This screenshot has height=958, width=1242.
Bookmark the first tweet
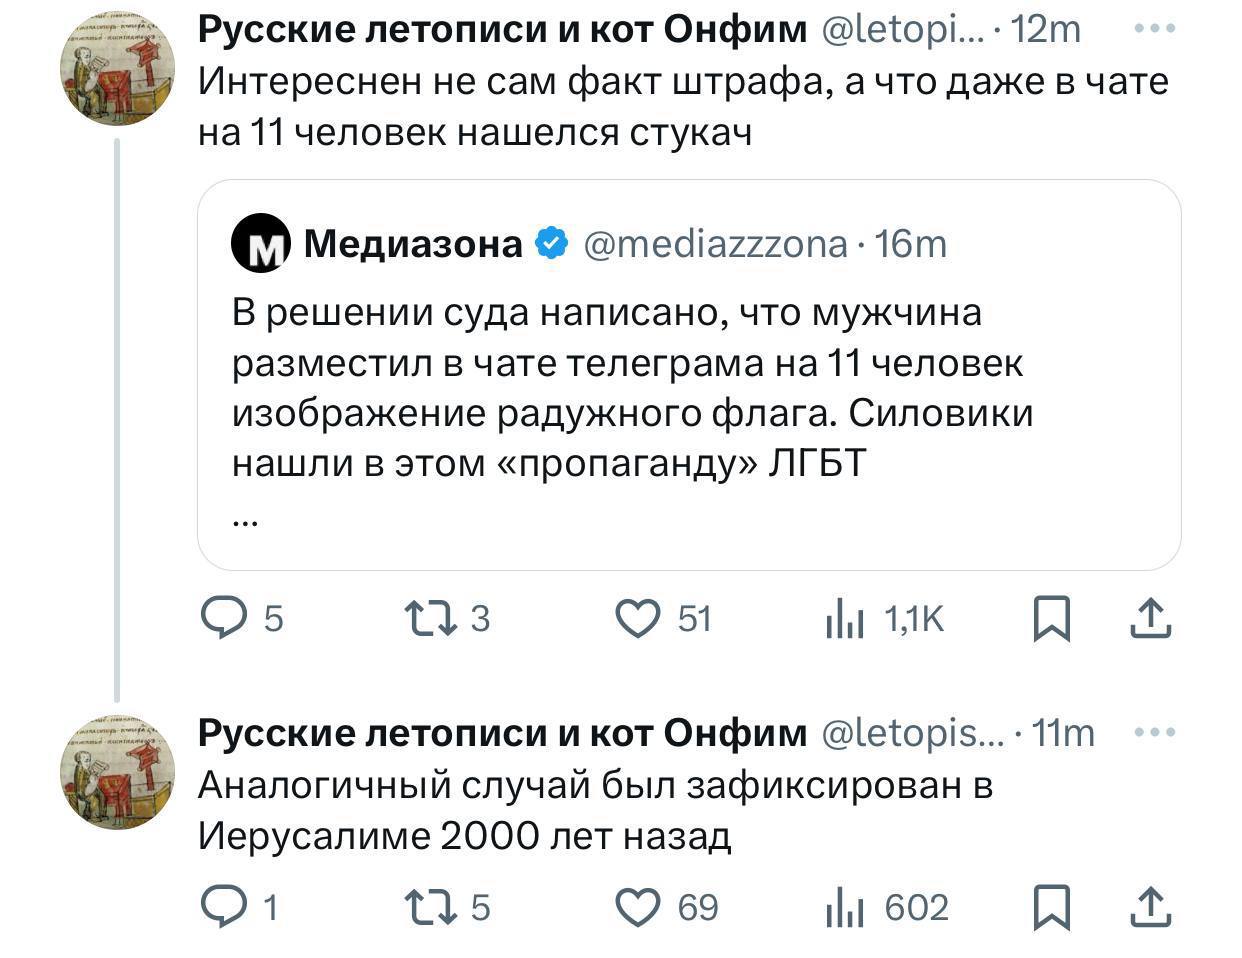(x=1051, y=619)
